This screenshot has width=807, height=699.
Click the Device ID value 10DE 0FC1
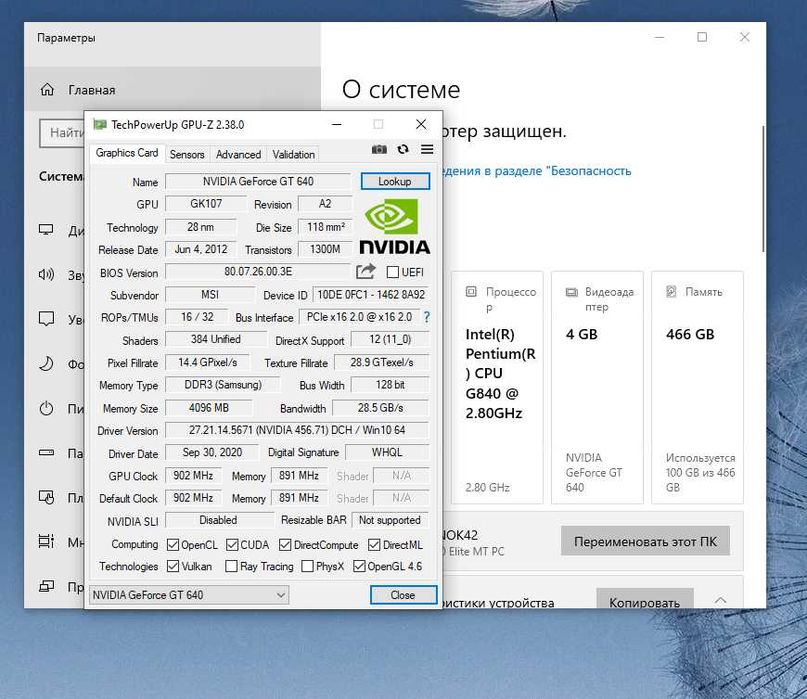[x=371, y=295]
